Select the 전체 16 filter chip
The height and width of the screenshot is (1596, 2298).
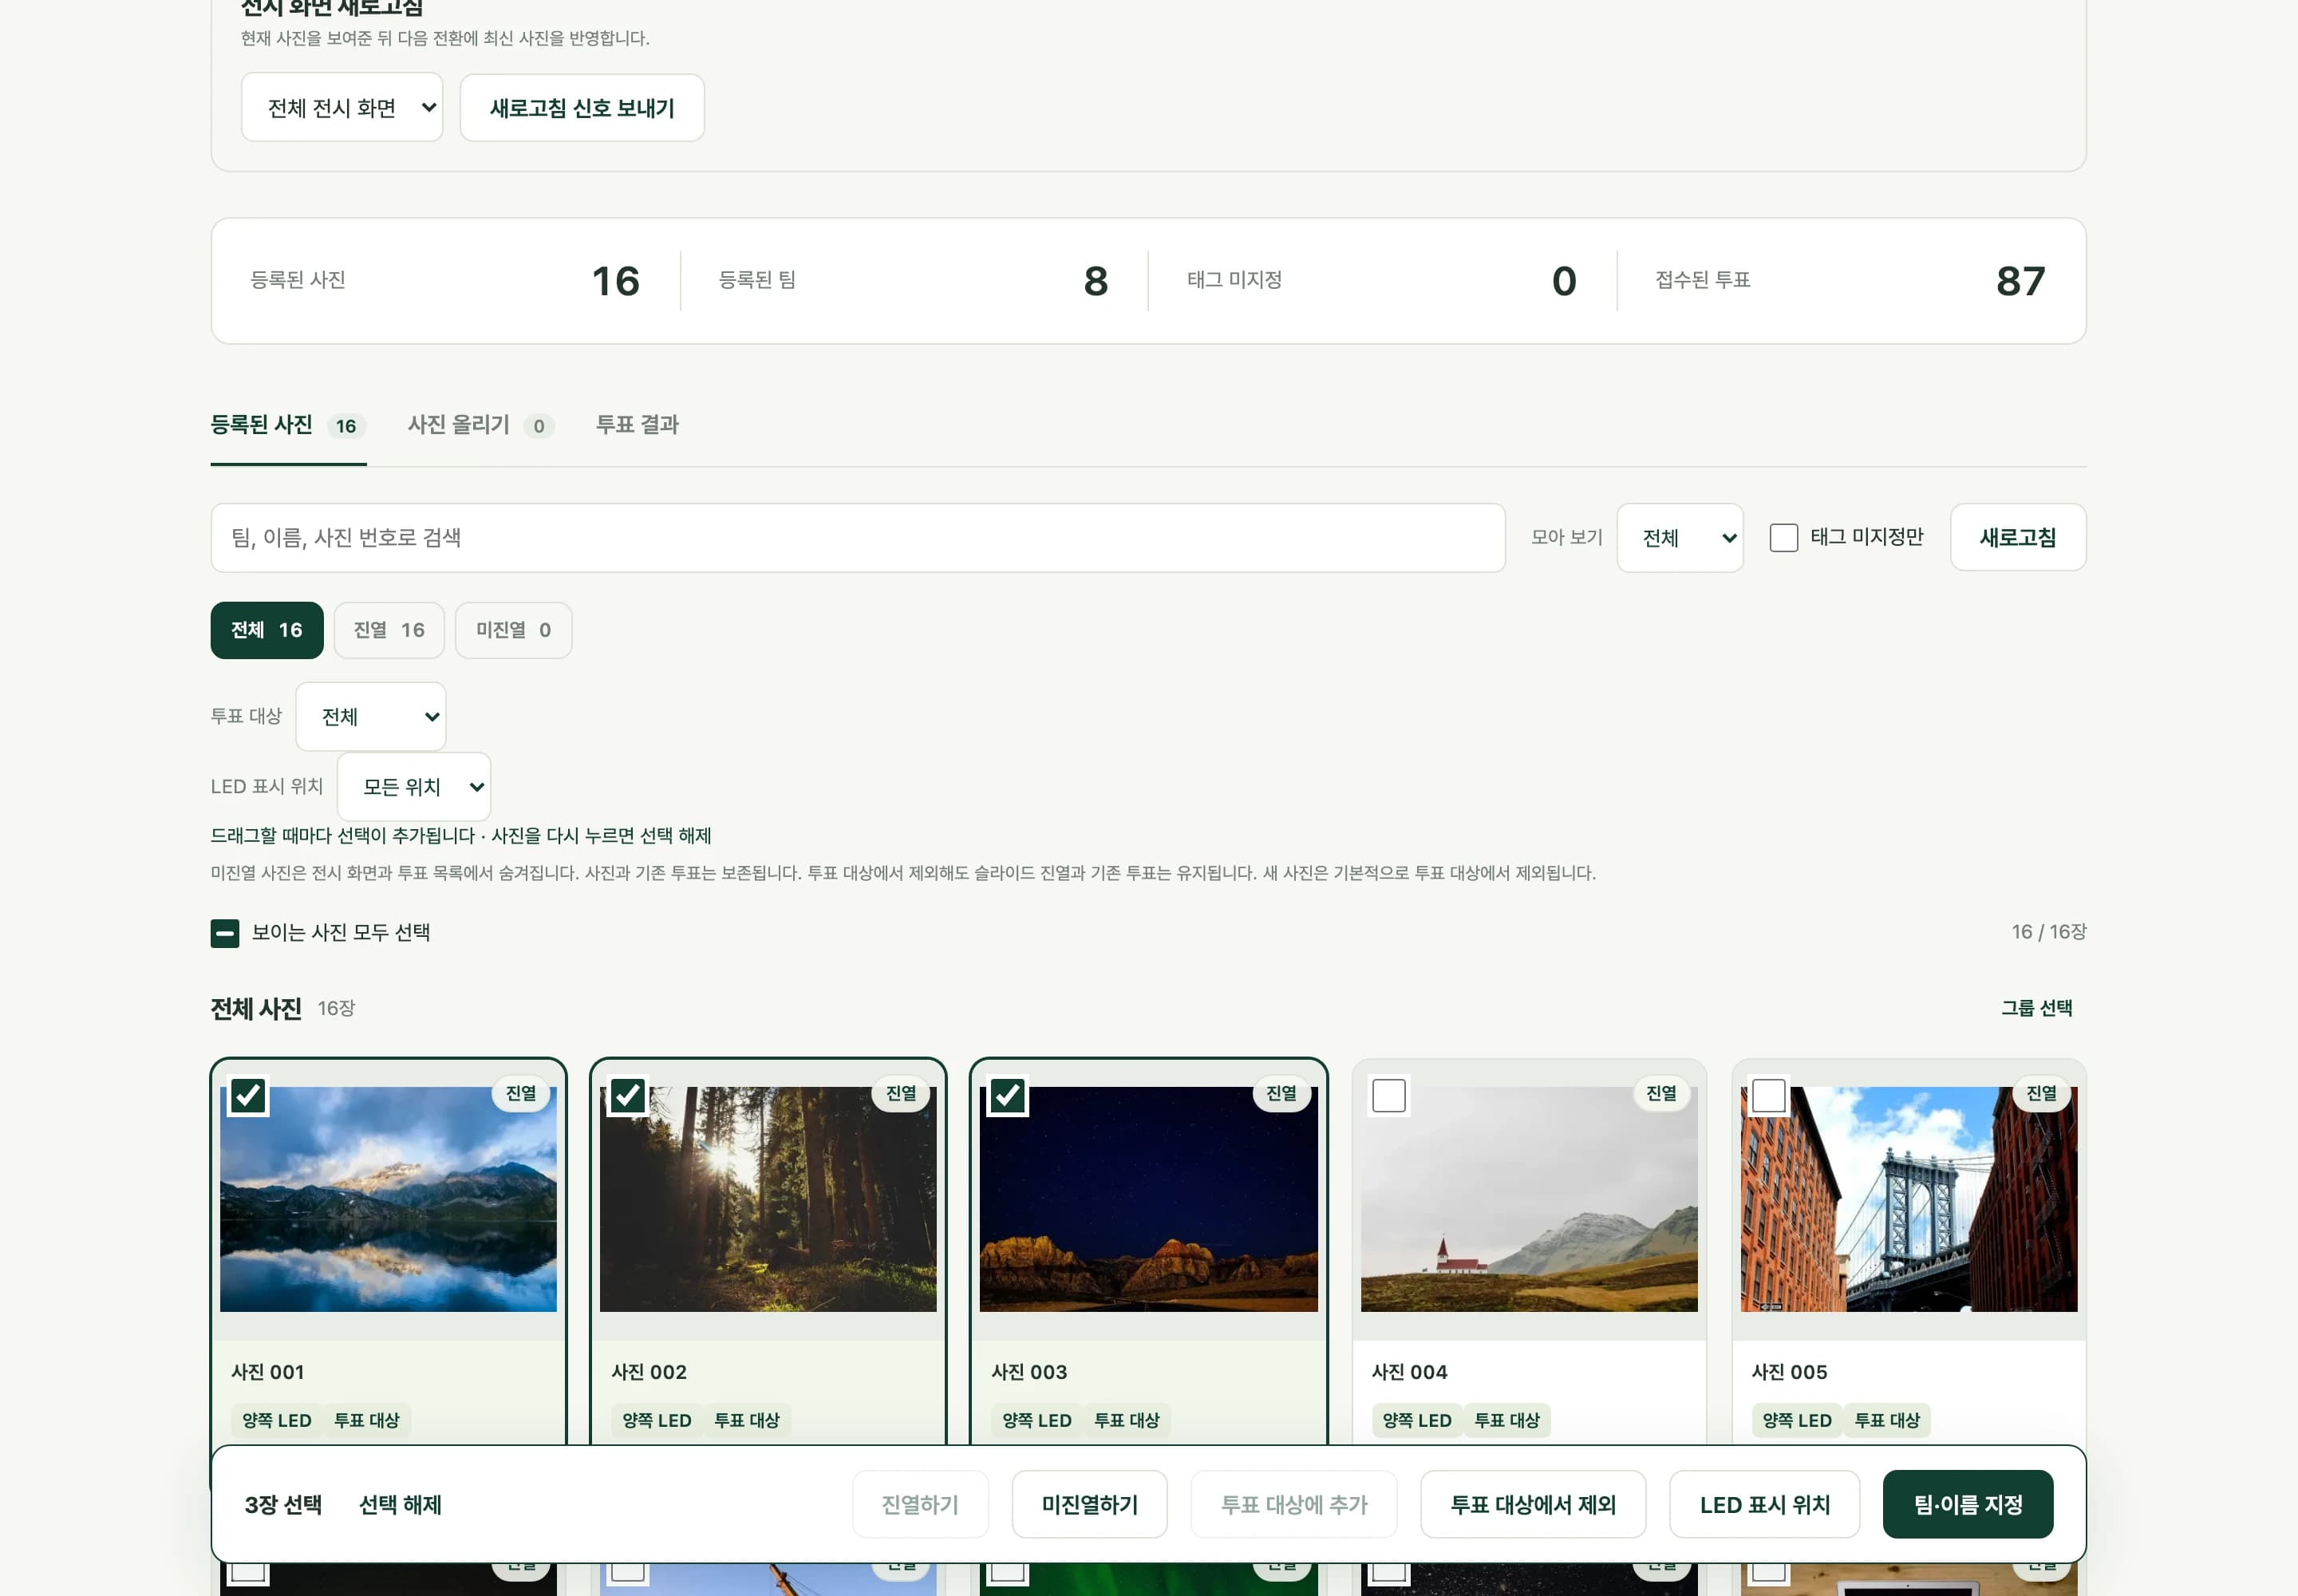pos(267,630)
